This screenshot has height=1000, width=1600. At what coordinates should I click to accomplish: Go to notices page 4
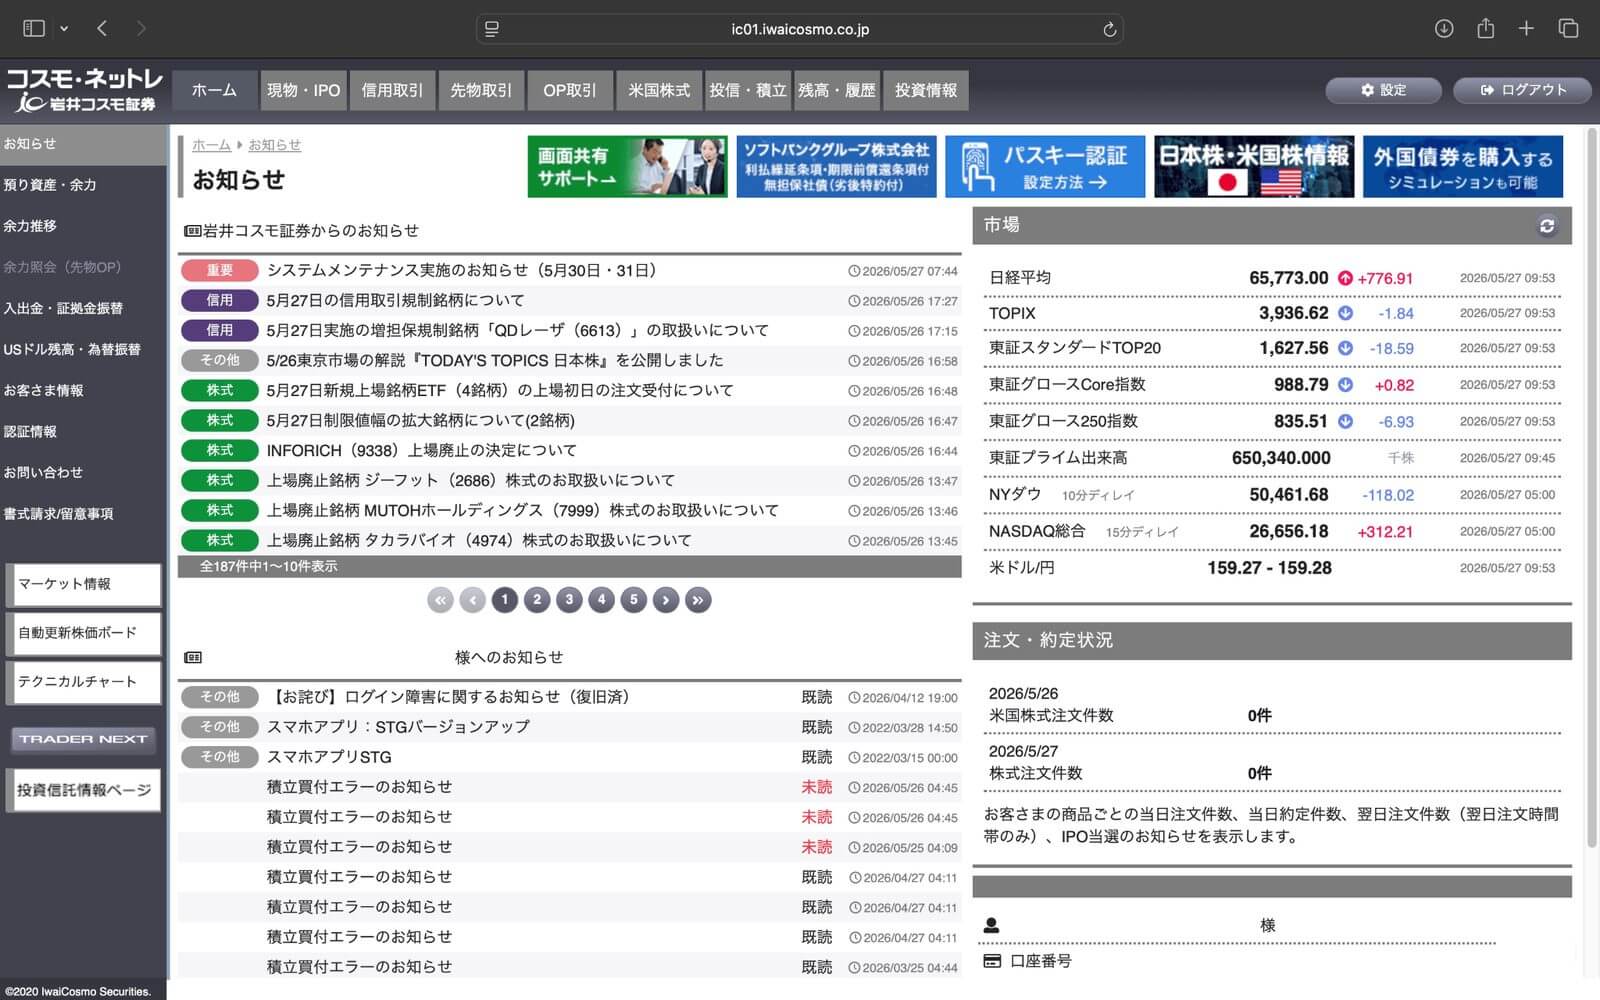coord(601,600)
